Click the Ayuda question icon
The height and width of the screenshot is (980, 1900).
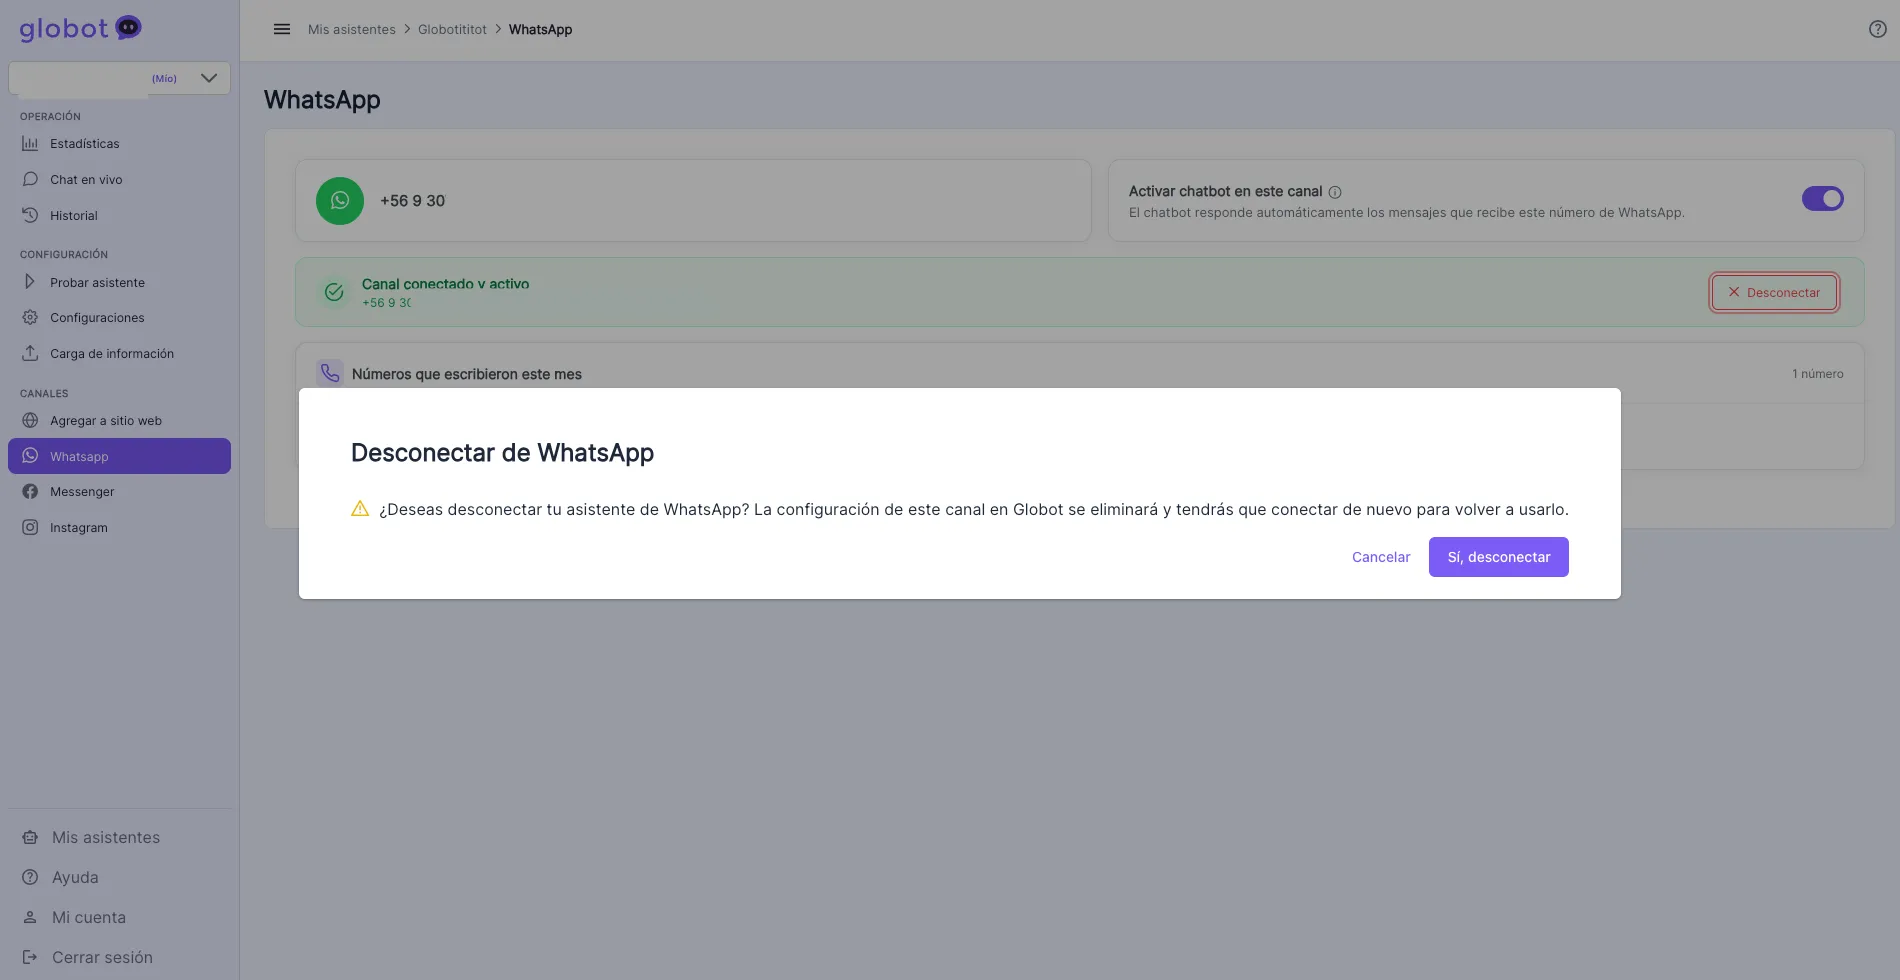click(x=30, y=877)
